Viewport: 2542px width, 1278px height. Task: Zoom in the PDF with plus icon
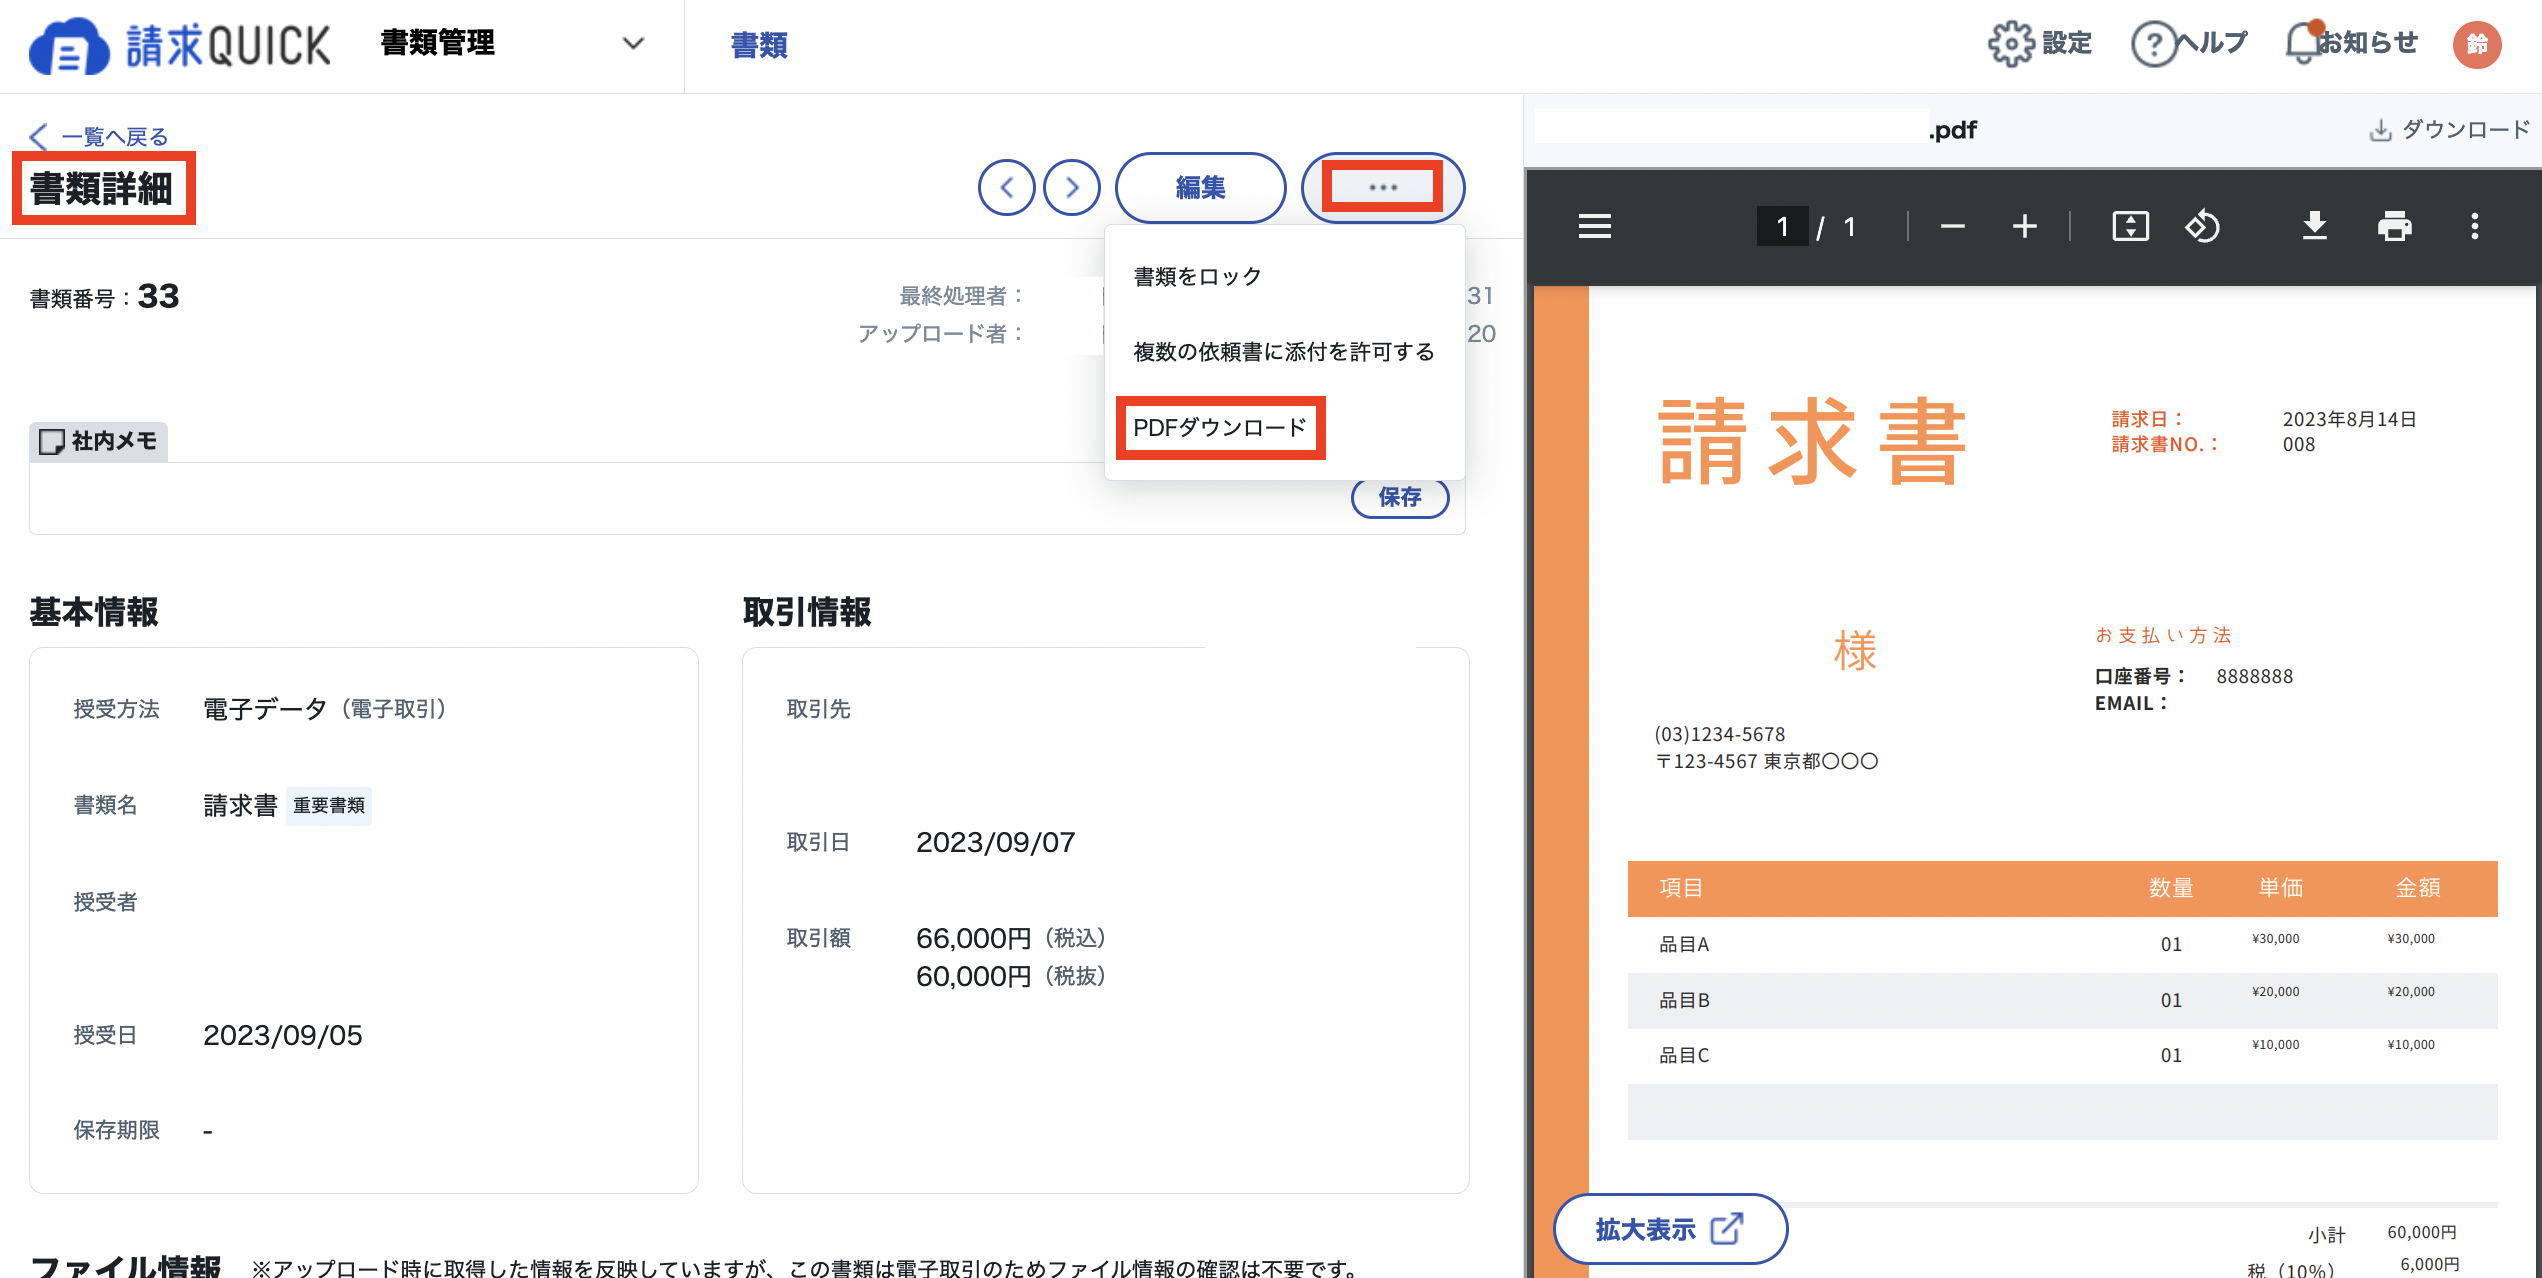pos(2024,227)
